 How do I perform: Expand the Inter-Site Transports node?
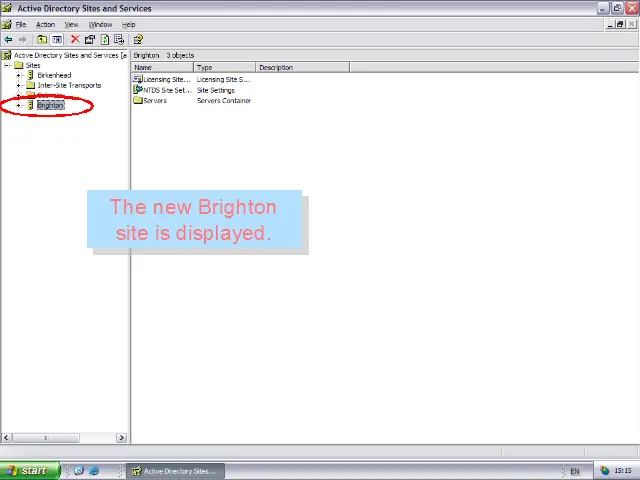18,85
